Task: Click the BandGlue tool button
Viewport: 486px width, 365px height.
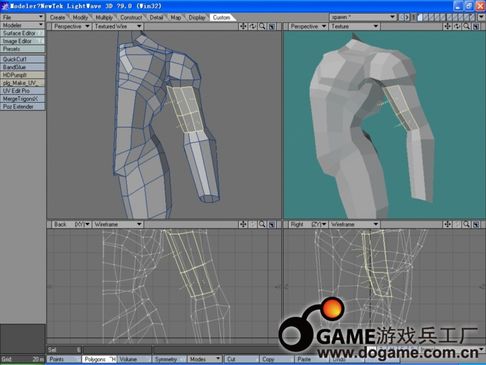Action: (x=22, y=67)
